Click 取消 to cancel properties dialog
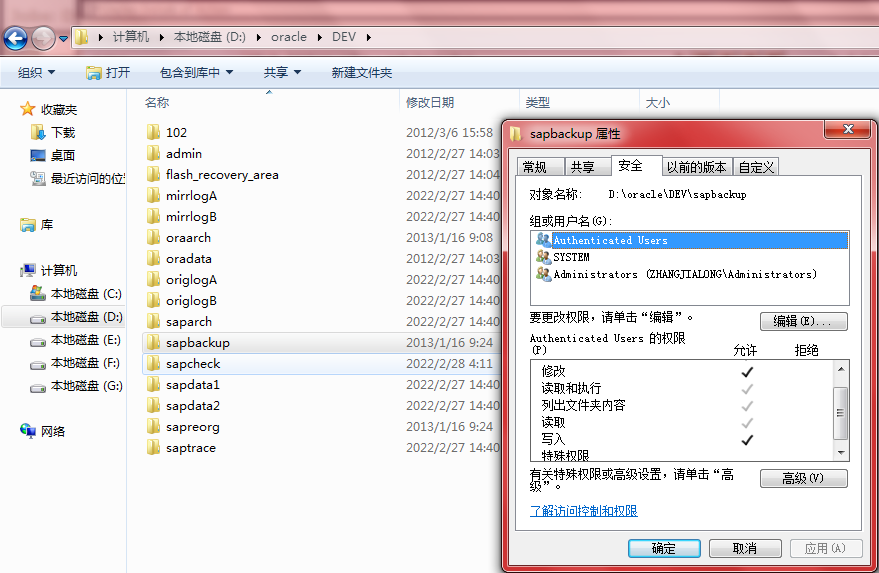The width and height of the screenshot is (879, 573). 745,548
